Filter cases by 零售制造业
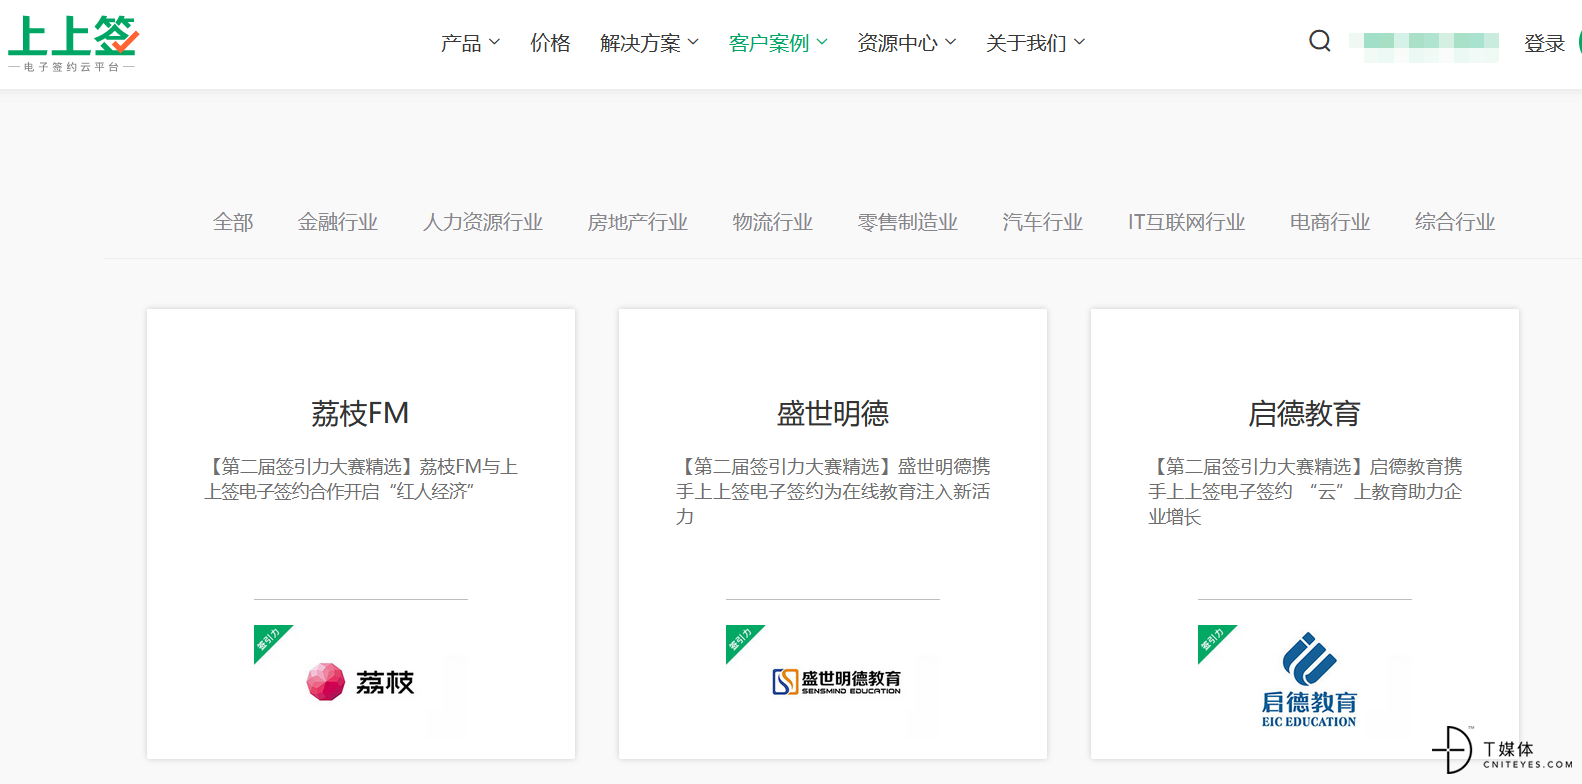This screenshot has height=784, width=1582. coord(908,222)
